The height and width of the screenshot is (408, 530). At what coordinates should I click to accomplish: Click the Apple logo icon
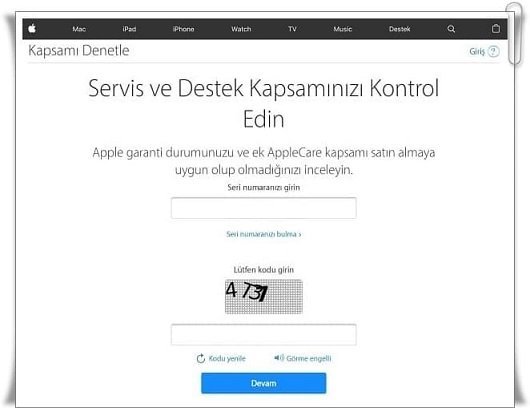(x=32, y=28)
